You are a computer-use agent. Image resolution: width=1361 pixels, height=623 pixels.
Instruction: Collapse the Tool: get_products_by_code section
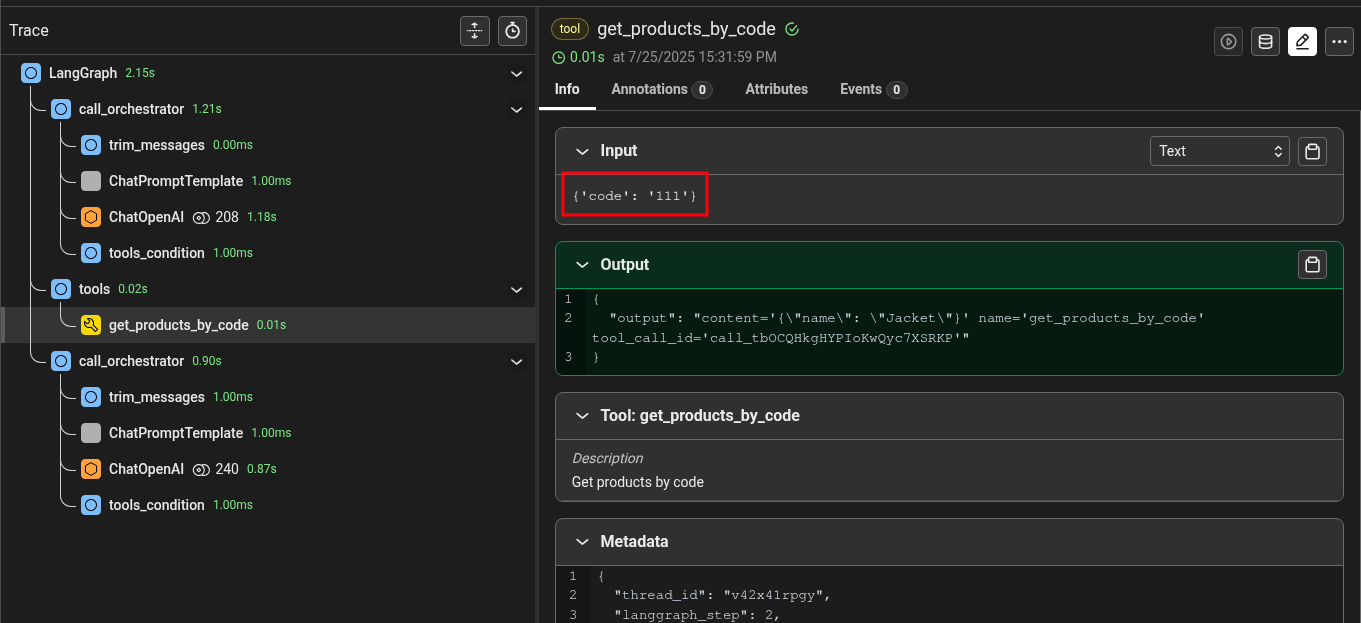coord(582,416)
